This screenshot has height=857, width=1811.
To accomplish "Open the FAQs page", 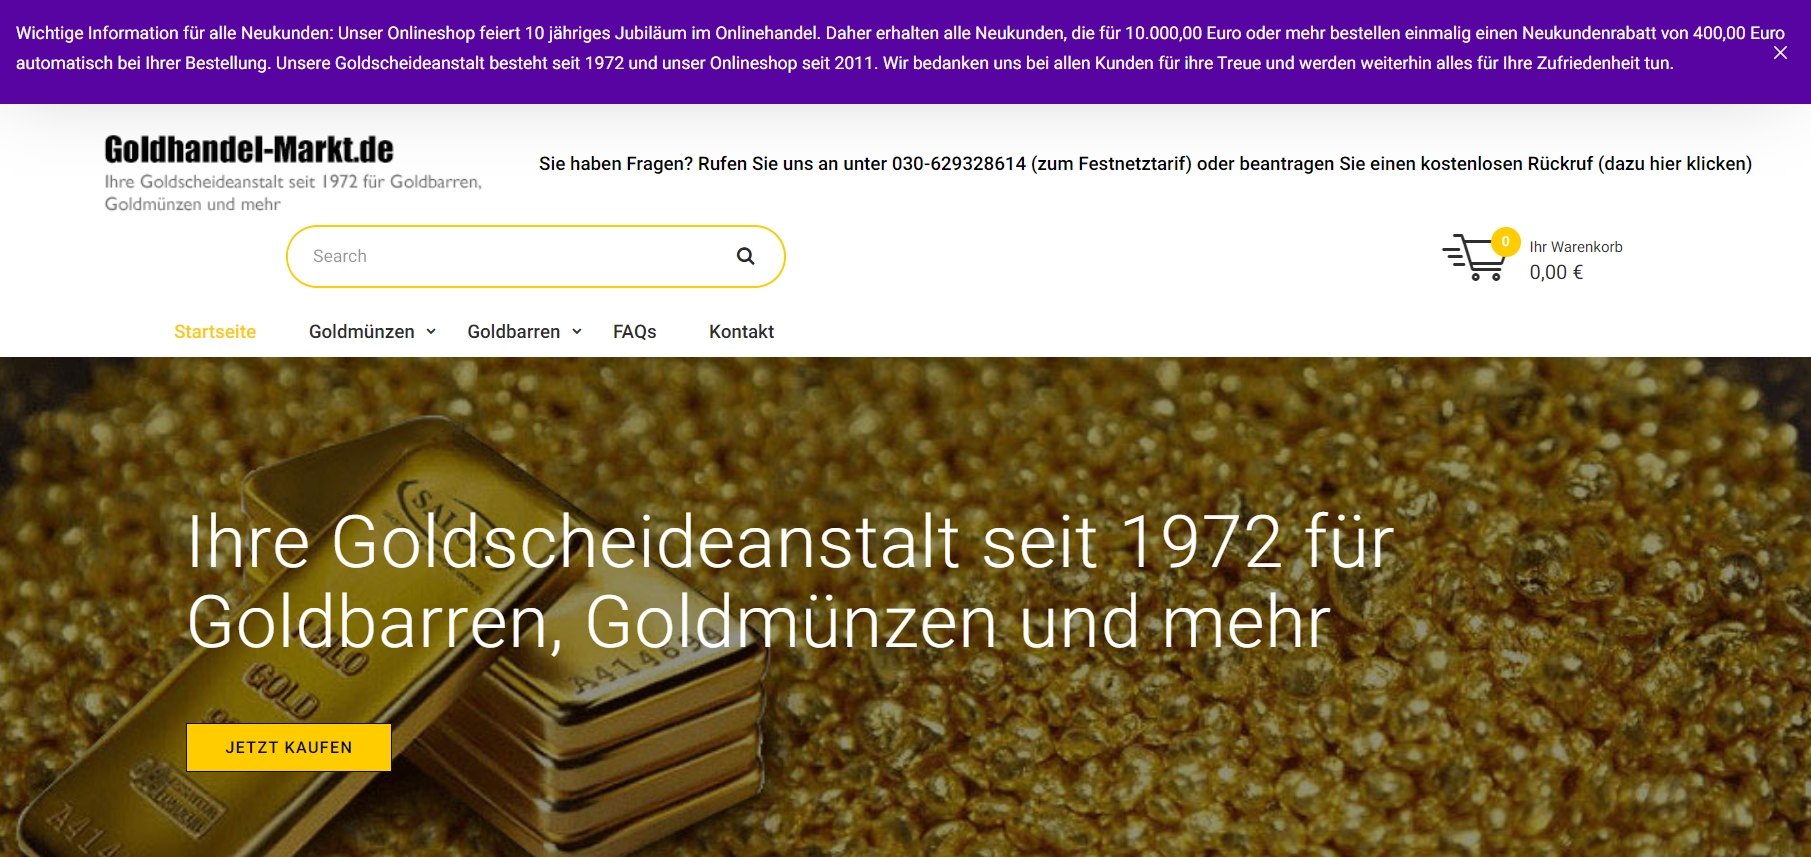I will (634, 332).
